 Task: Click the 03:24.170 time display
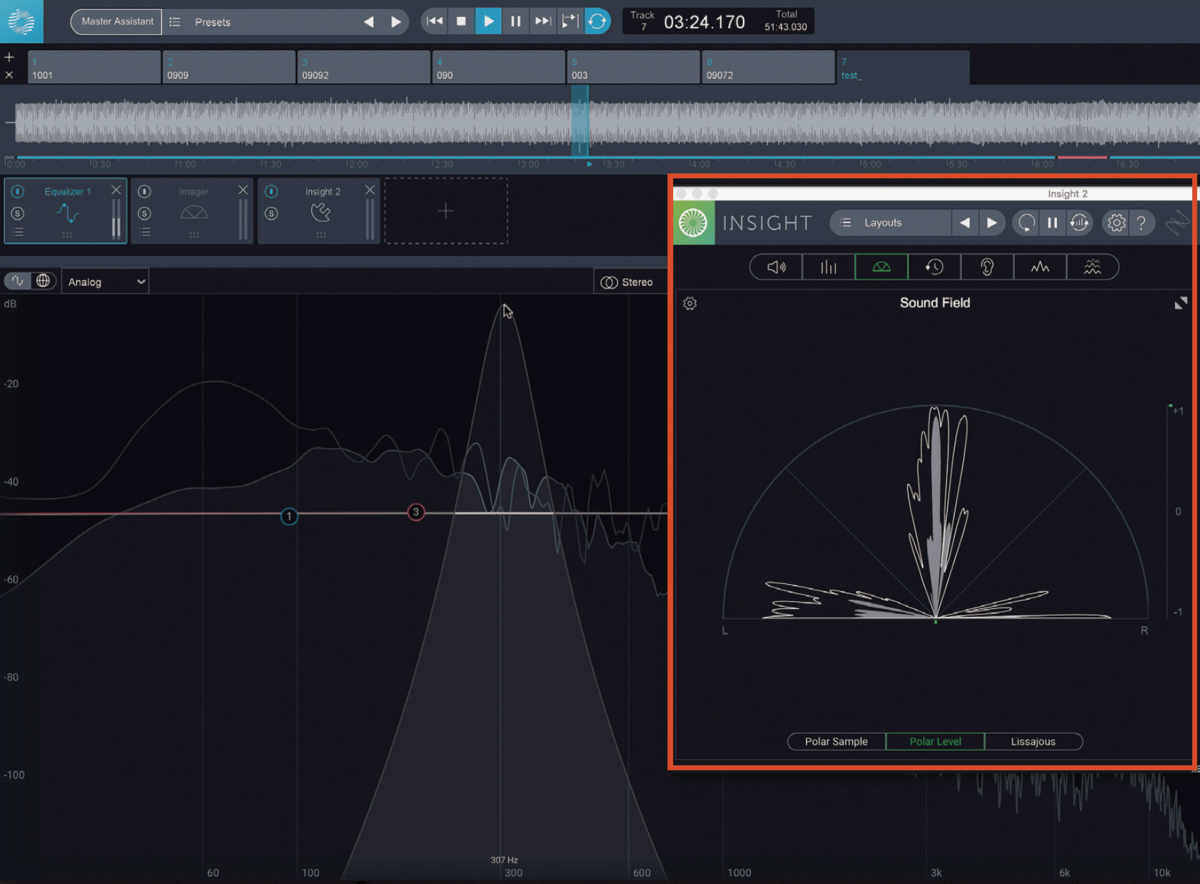tap(704, 22)
